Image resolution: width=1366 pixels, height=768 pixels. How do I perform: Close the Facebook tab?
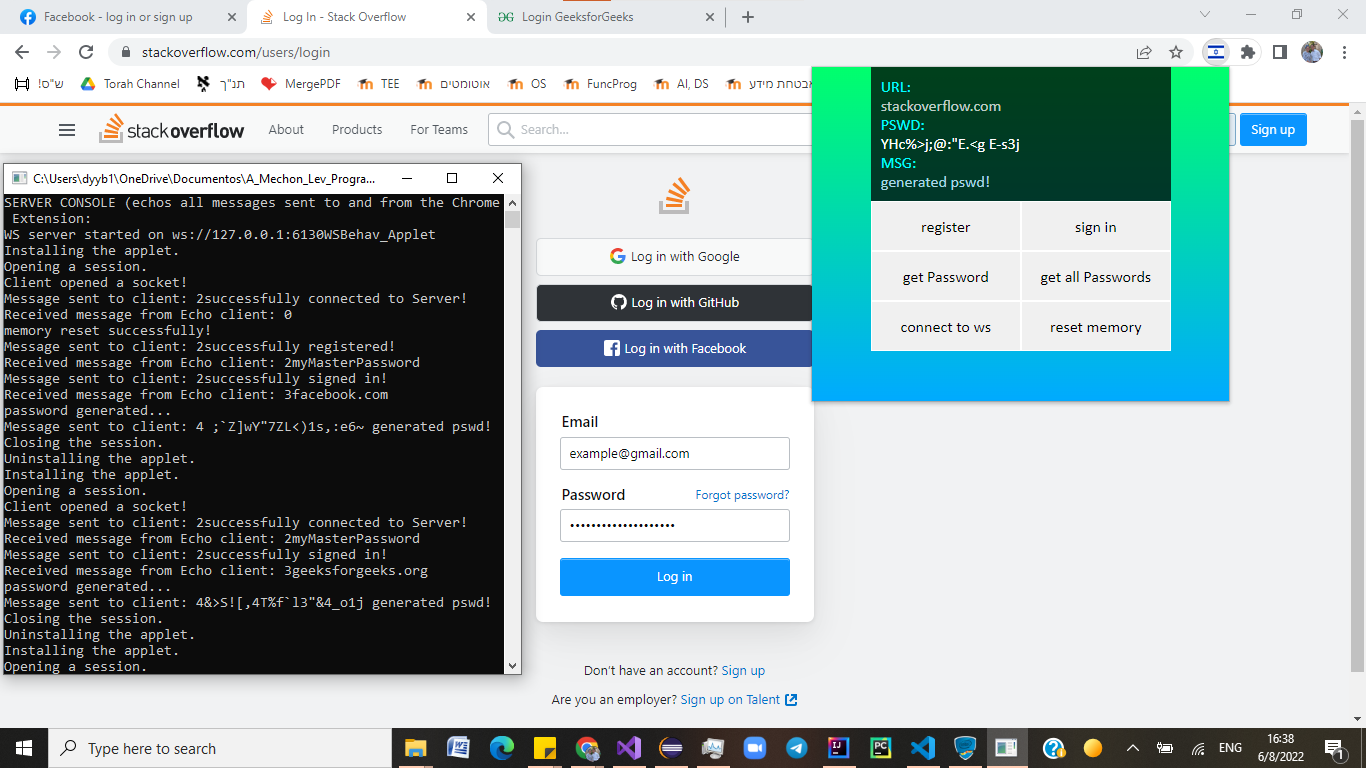point(232,17)
